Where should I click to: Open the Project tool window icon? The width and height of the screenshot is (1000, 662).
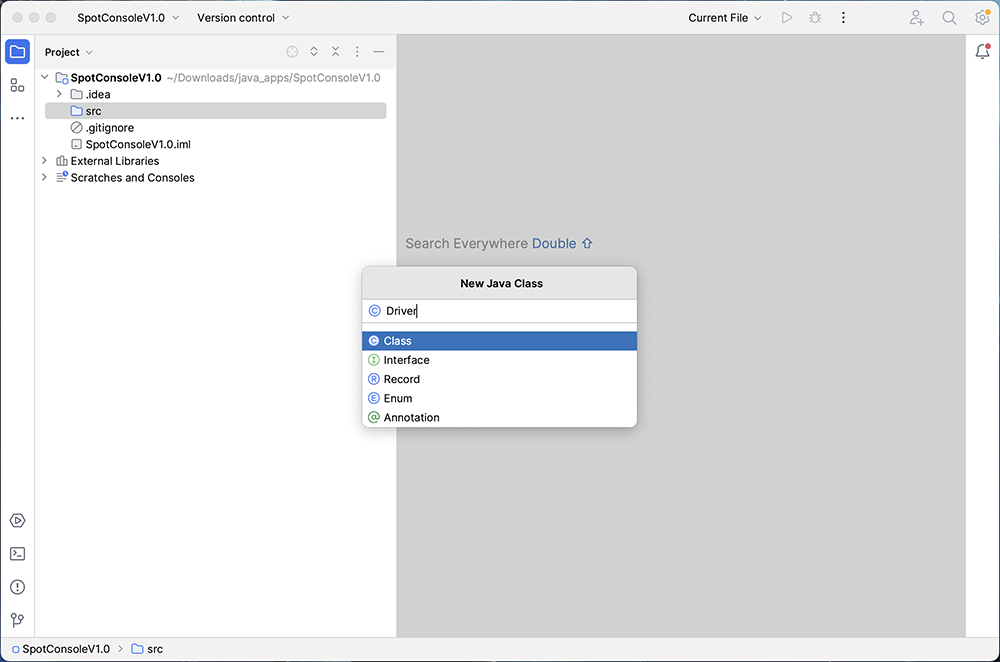pos(17,52)
